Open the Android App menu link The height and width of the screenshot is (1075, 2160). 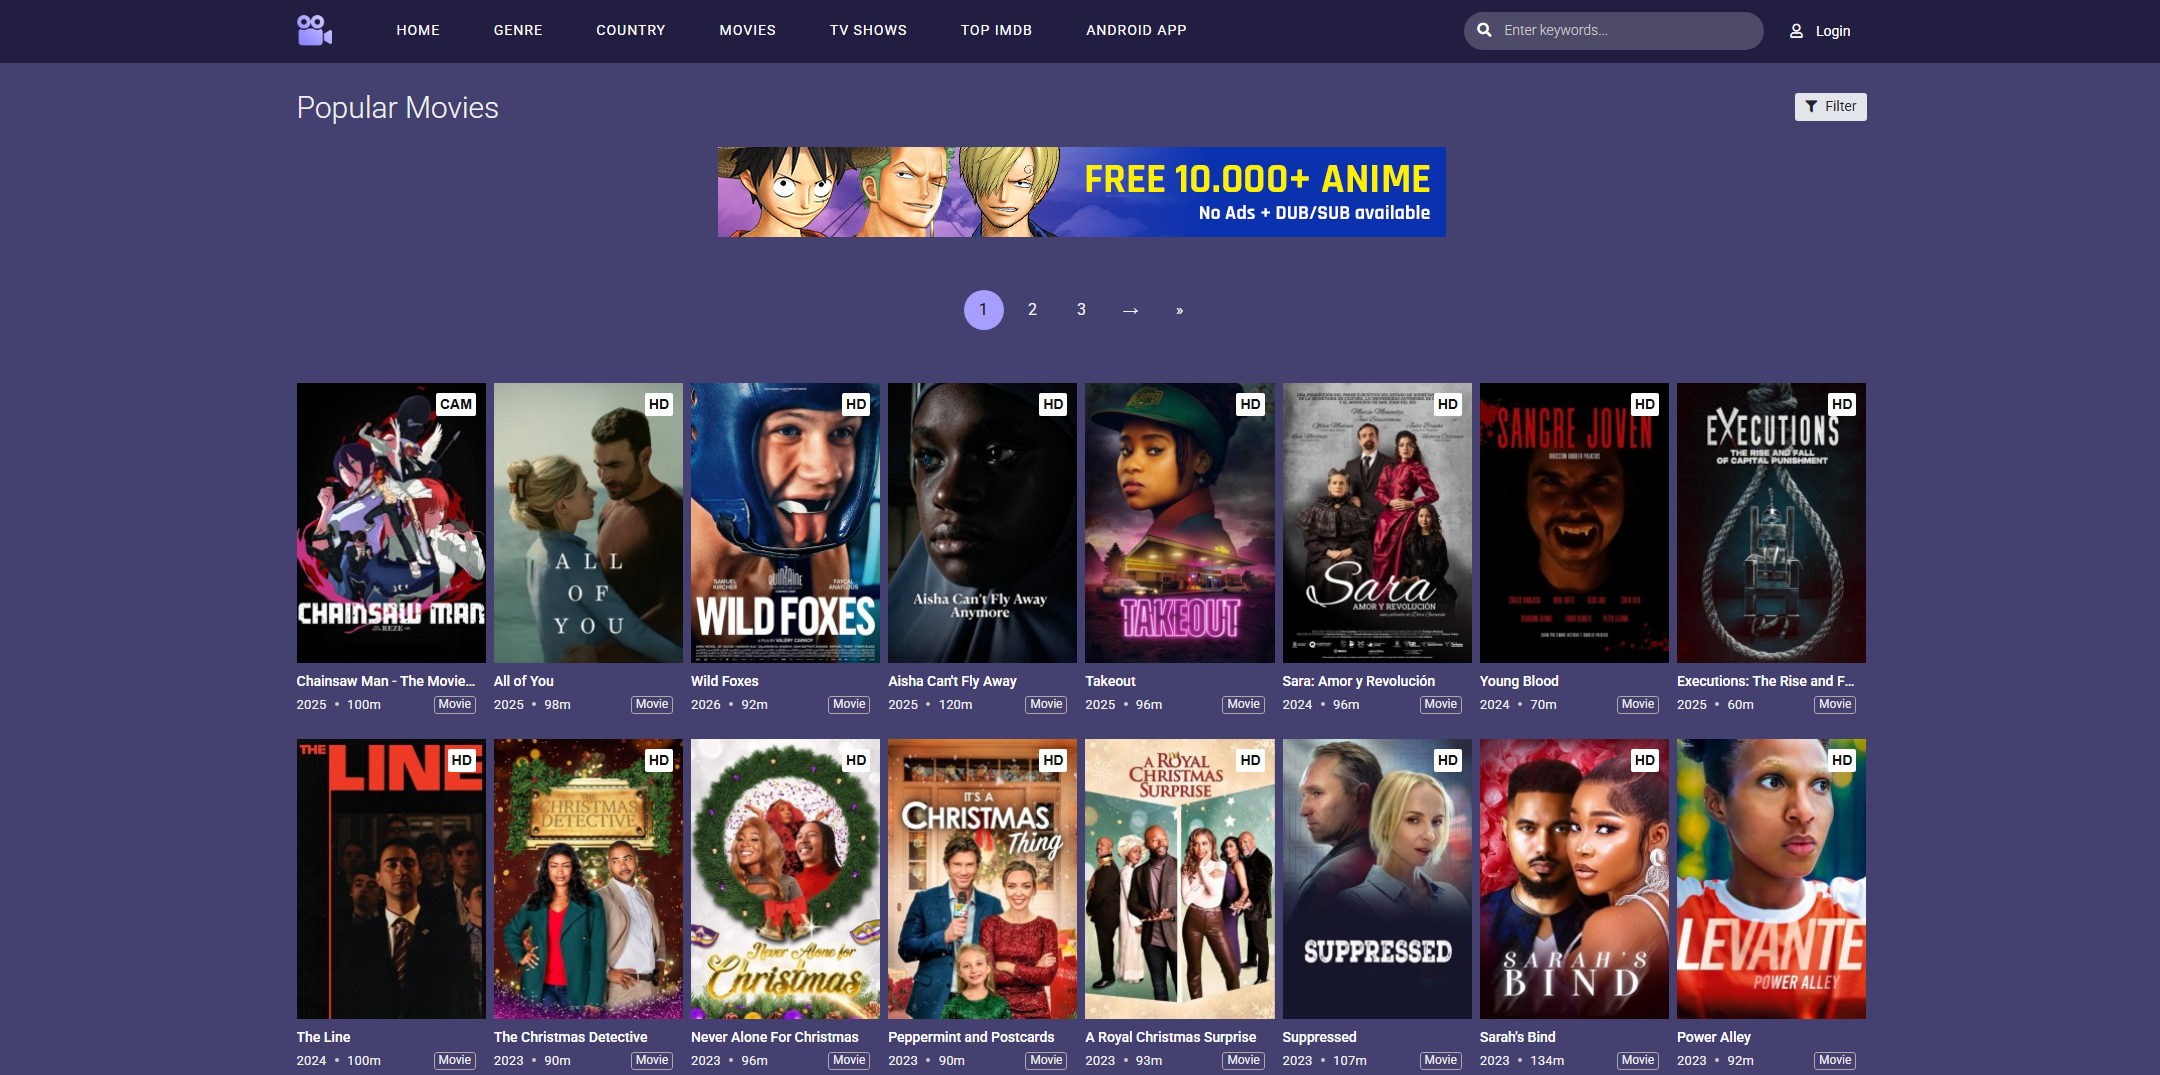(x=1136, y=30)
